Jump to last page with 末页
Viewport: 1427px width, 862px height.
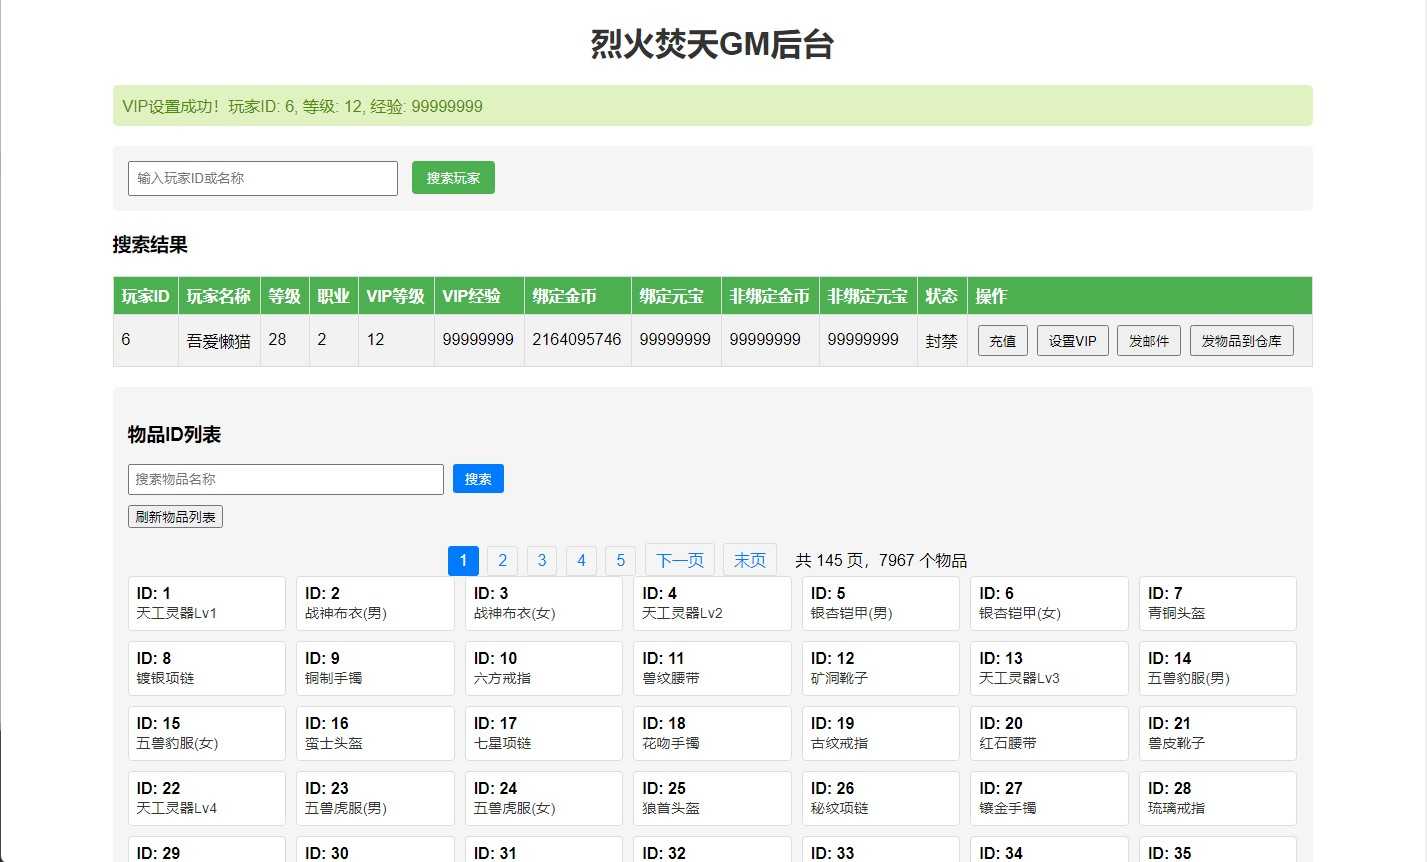click(749, 560)
